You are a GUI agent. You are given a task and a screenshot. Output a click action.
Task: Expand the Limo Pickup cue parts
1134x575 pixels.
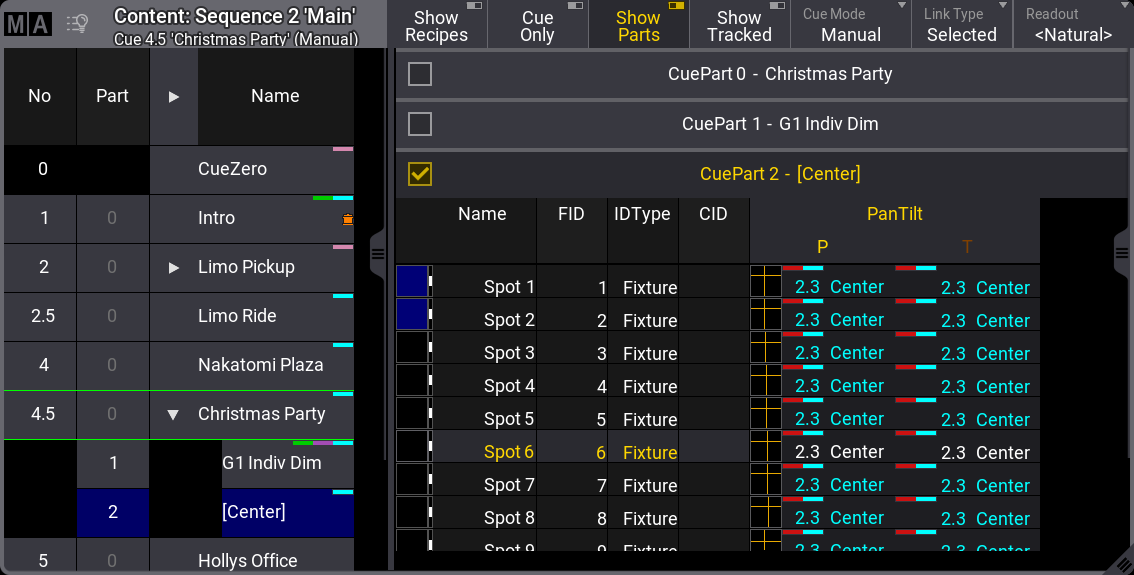coord(173,268)
